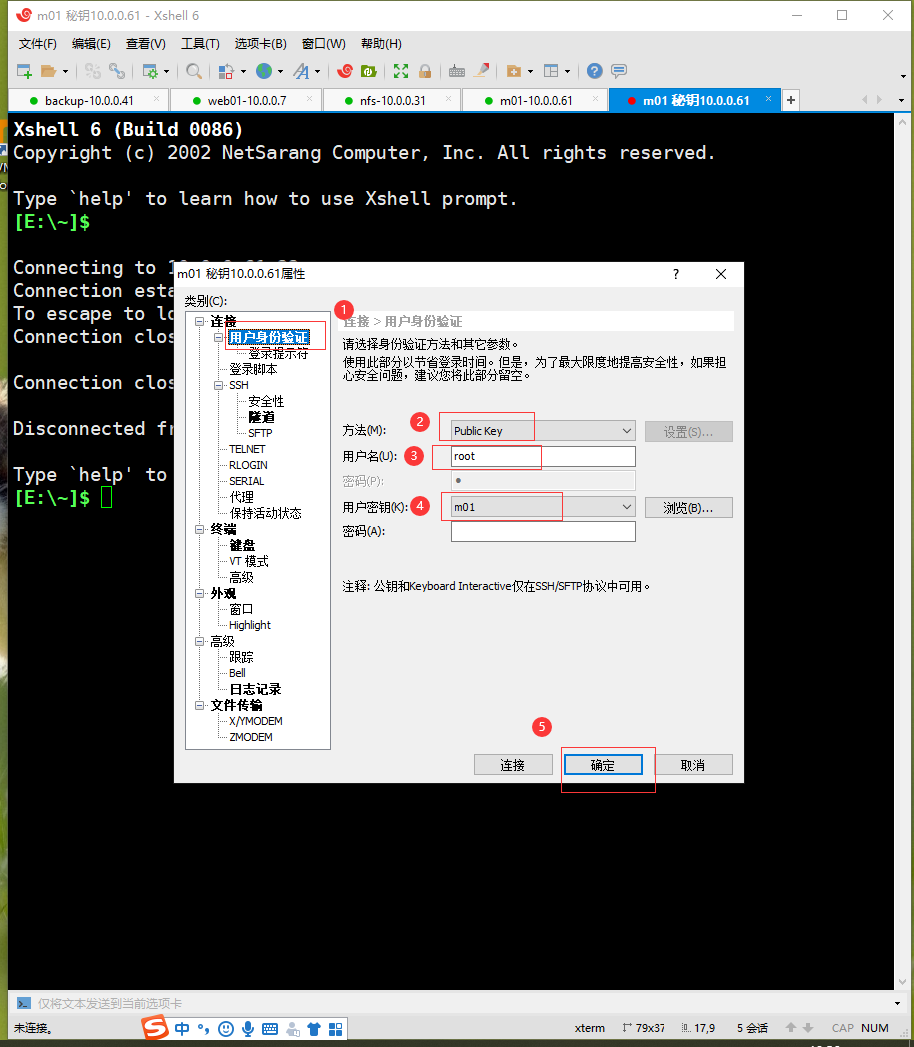The image size is (914, 1047).
Task: Click the 浏览(B)... button
Action: tap(688, 507)
